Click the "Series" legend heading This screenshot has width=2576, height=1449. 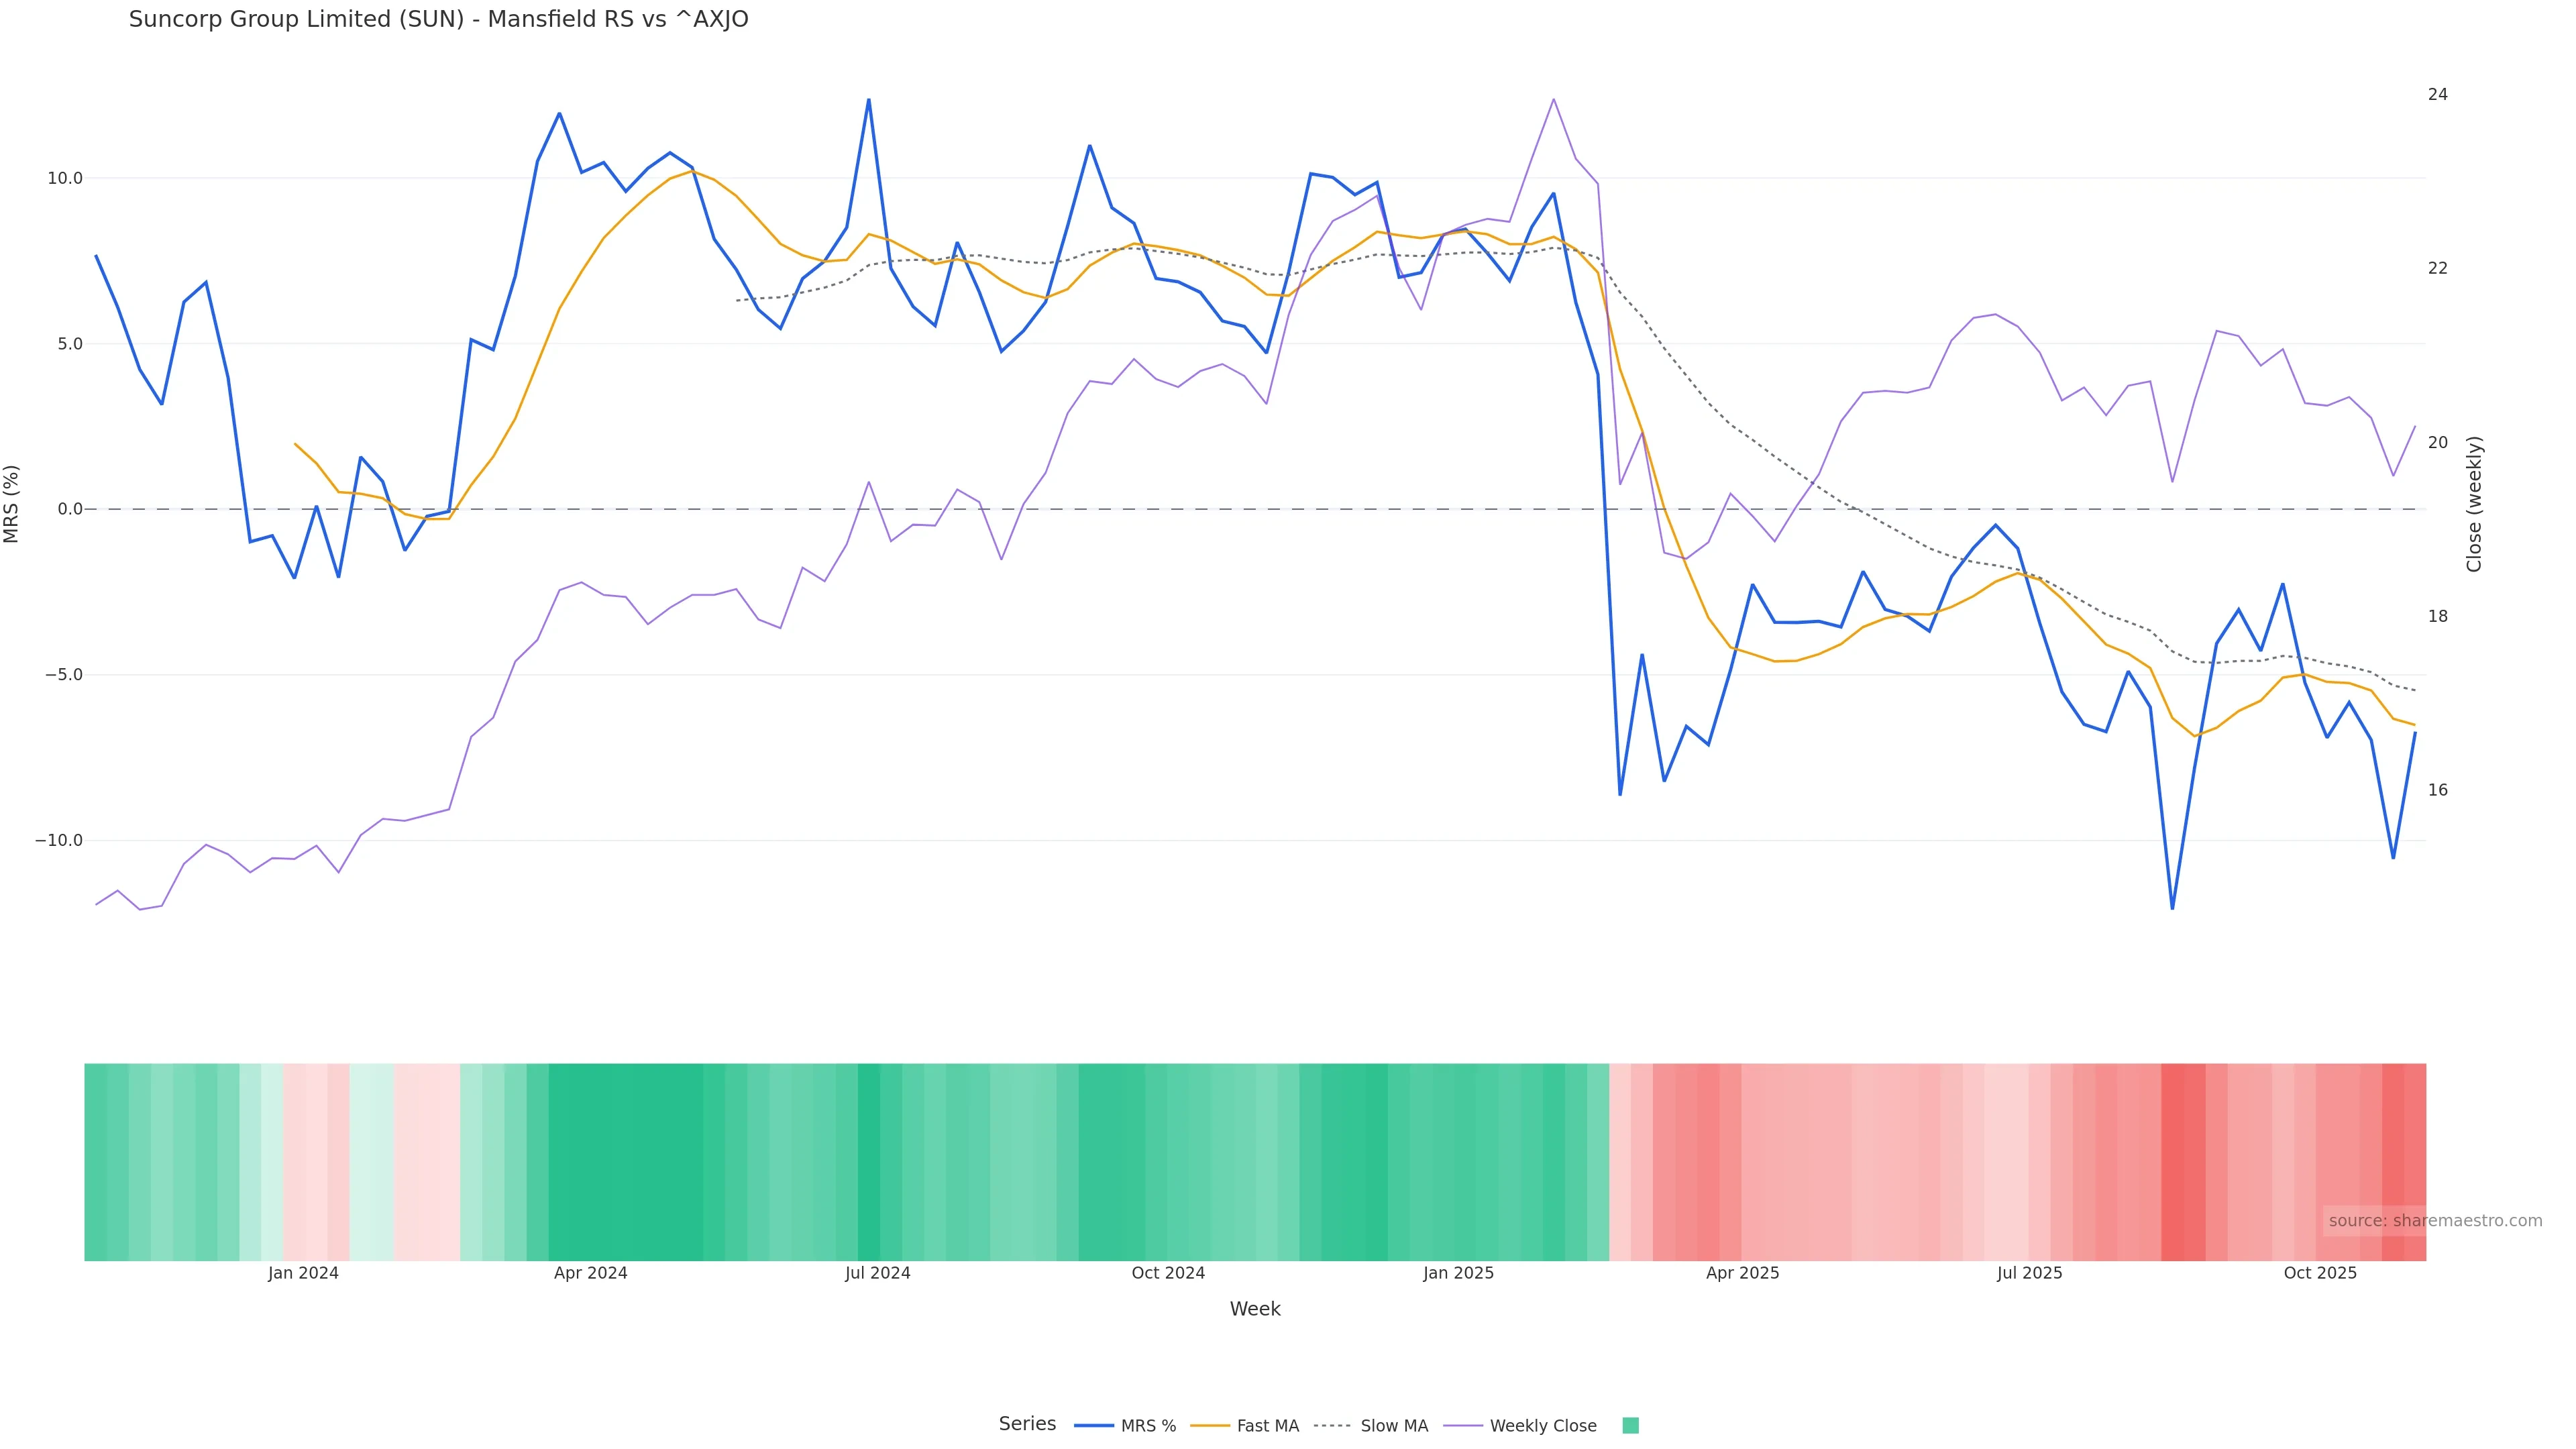(x=1027, y=1424)
